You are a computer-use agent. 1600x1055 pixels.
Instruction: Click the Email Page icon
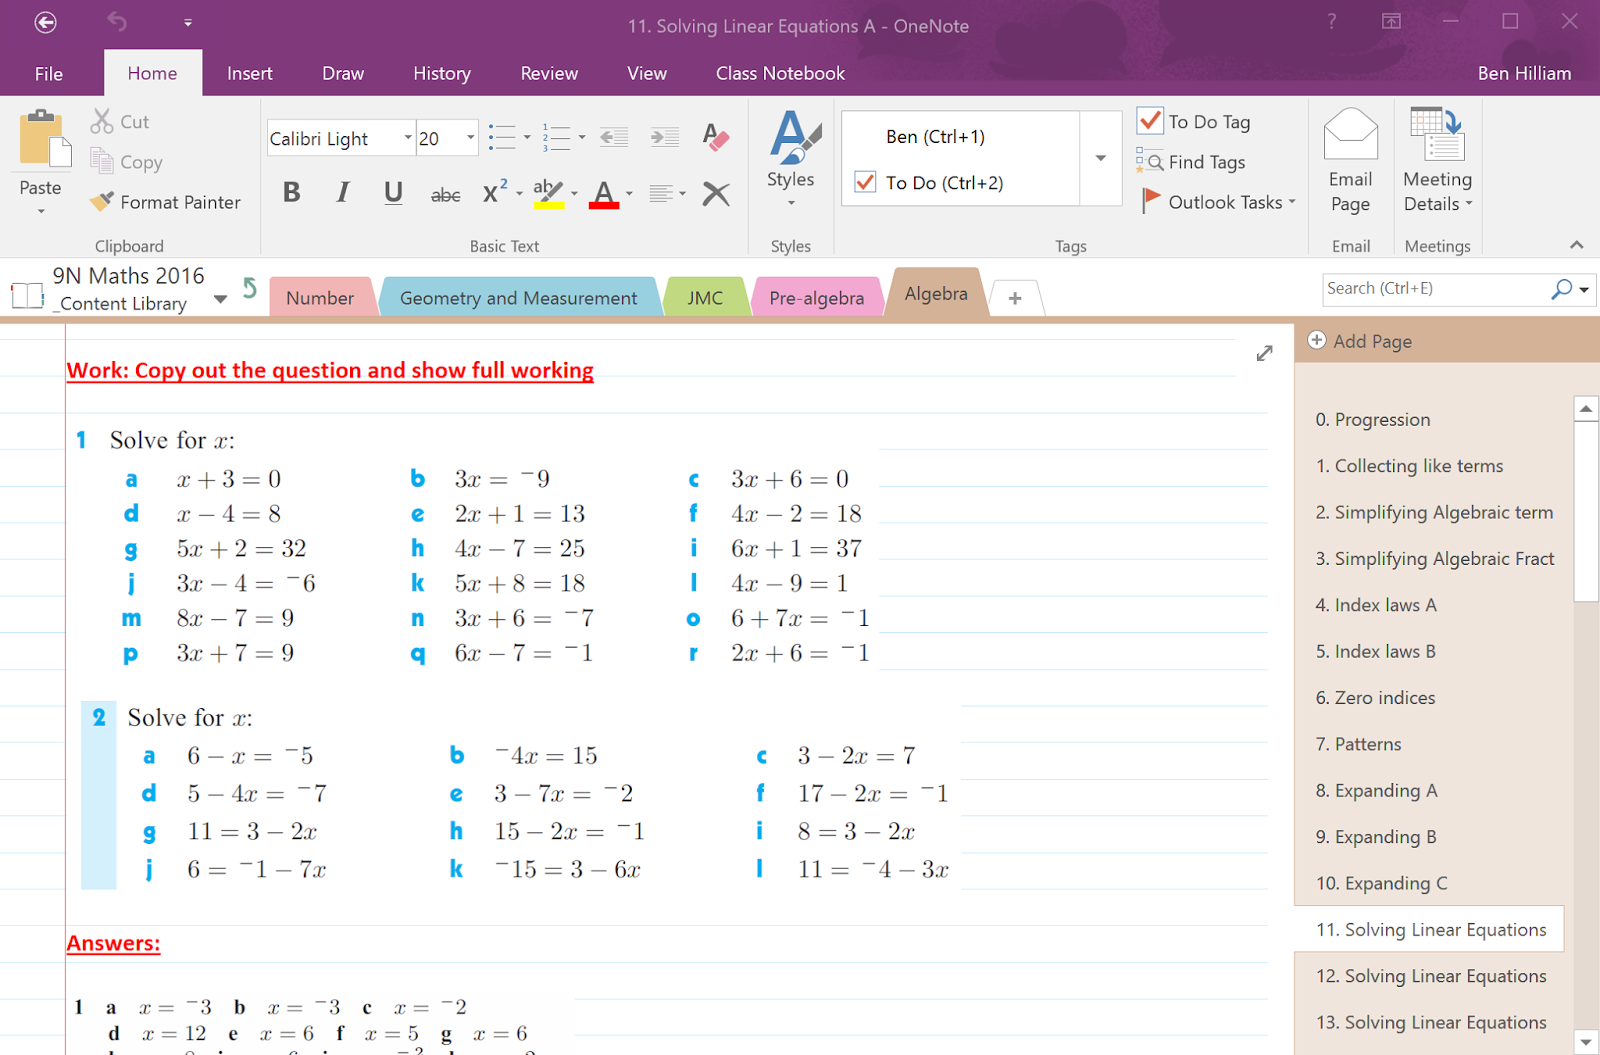[x=1350, y=160]
